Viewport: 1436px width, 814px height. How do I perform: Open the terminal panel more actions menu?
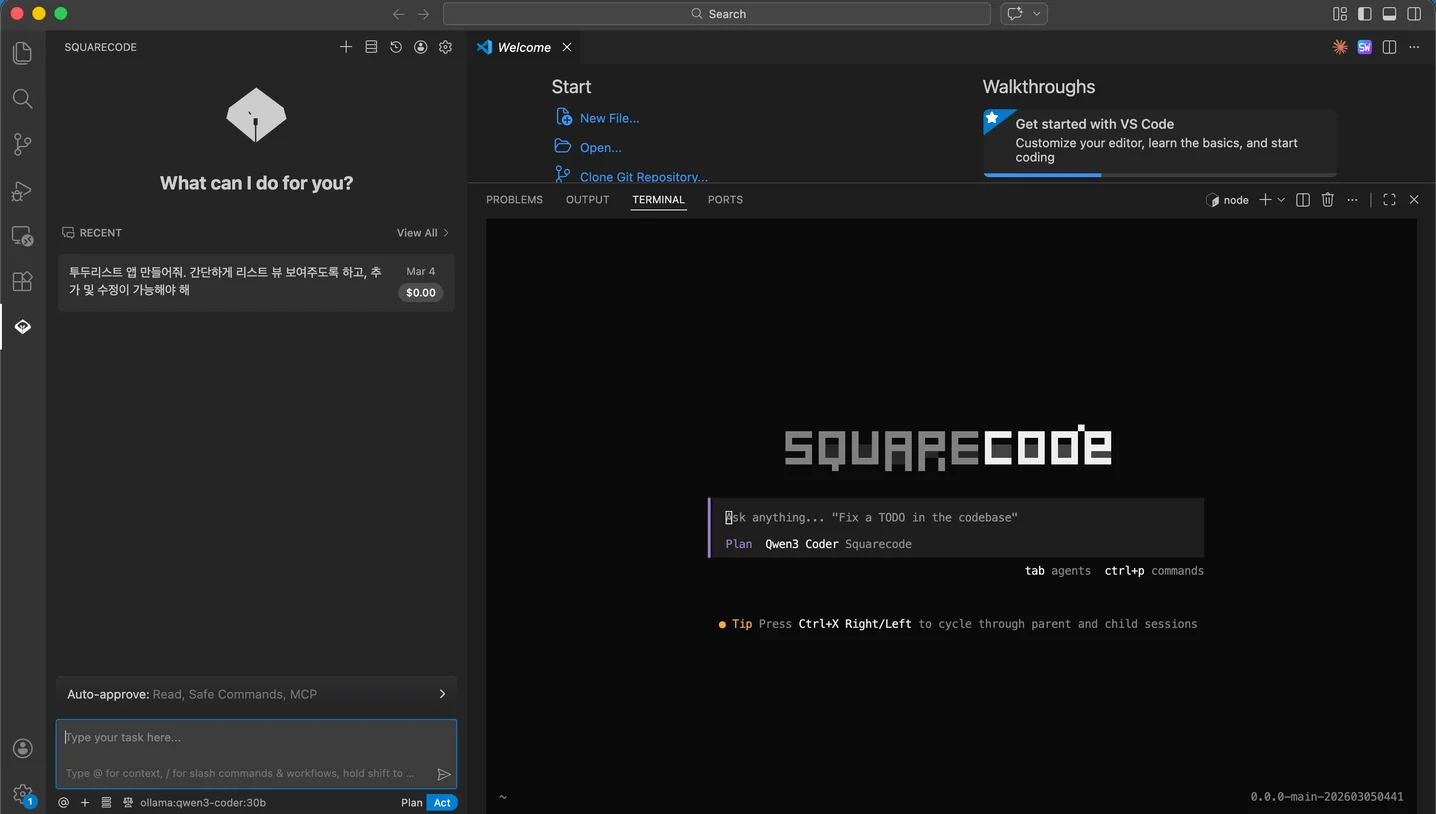coord(1353,200)
